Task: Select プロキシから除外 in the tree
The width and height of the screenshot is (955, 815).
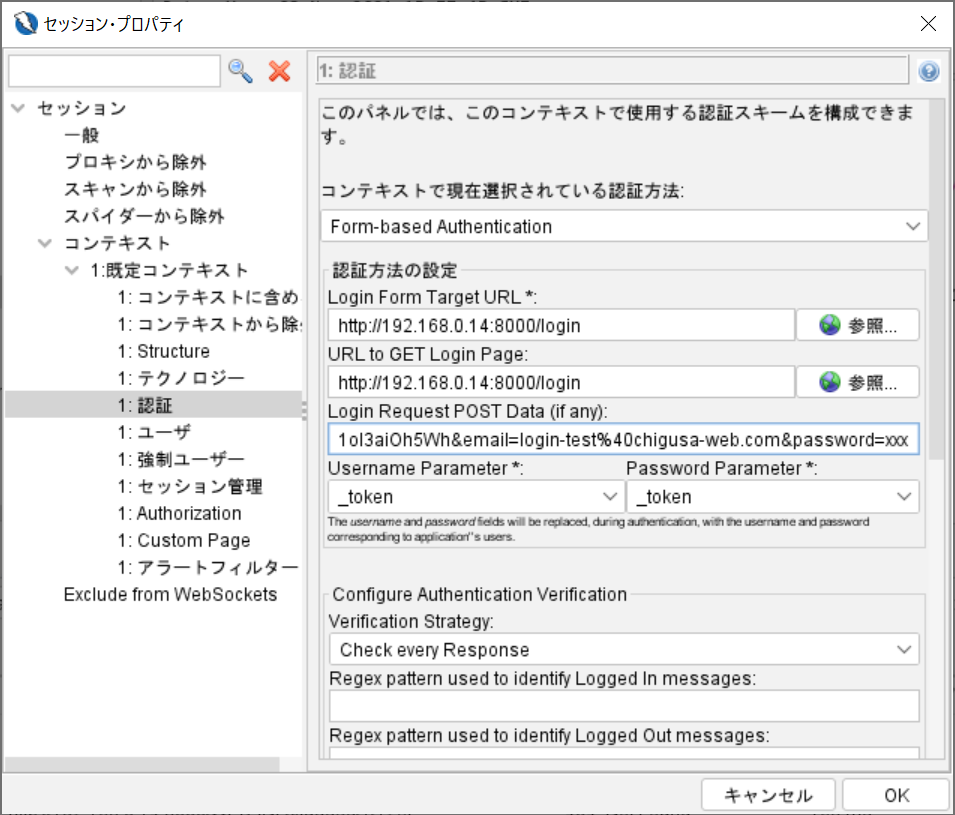Action: [135, 162]
